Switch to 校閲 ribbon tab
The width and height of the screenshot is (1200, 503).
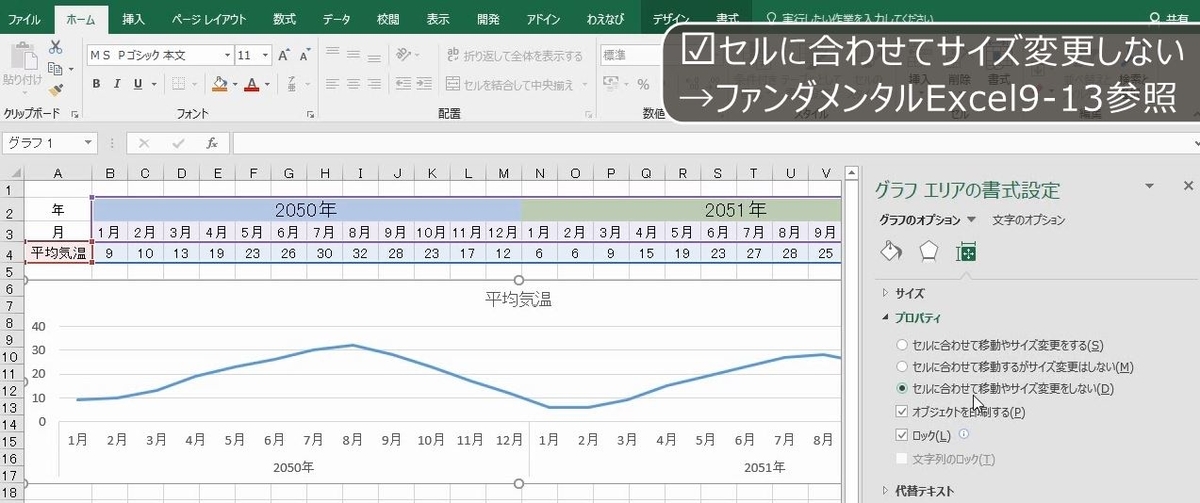[x=388, y=19]
